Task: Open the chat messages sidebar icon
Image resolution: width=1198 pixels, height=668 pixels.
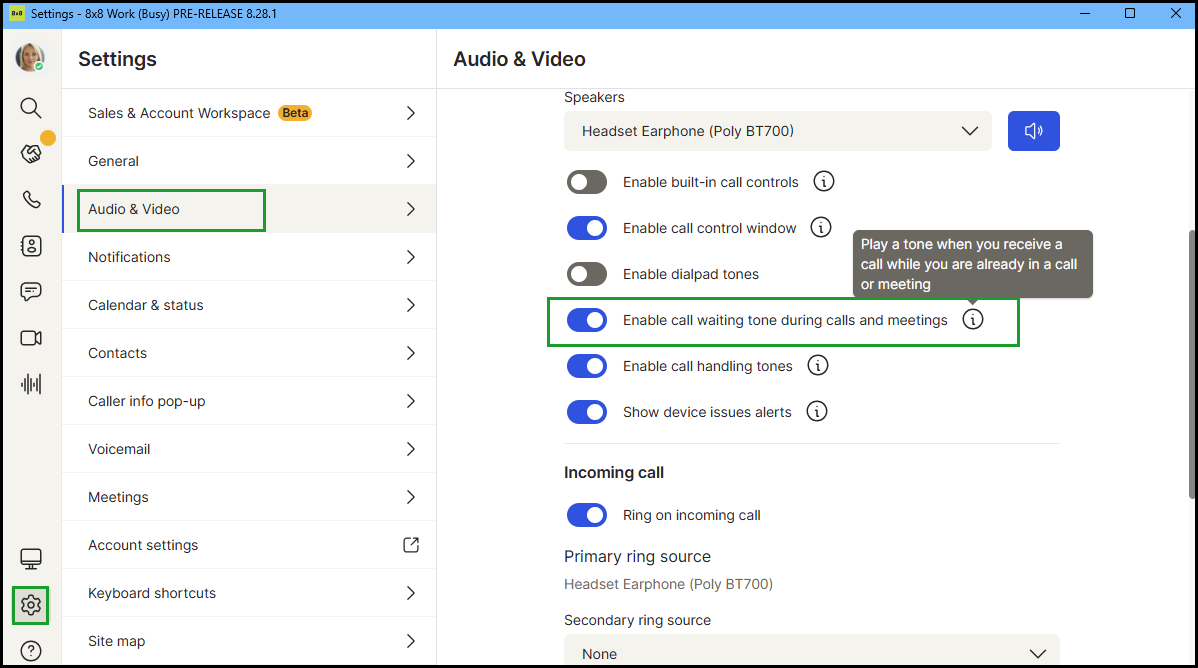Action: point(31,292)
